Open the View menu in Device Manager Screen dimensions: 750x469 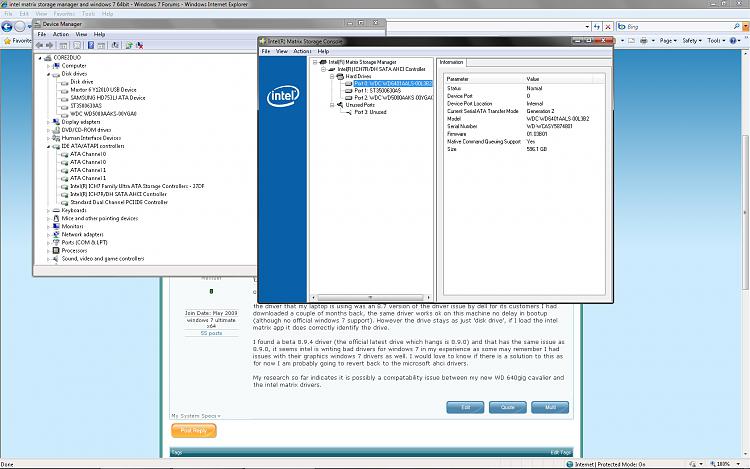tap(81, 34)
